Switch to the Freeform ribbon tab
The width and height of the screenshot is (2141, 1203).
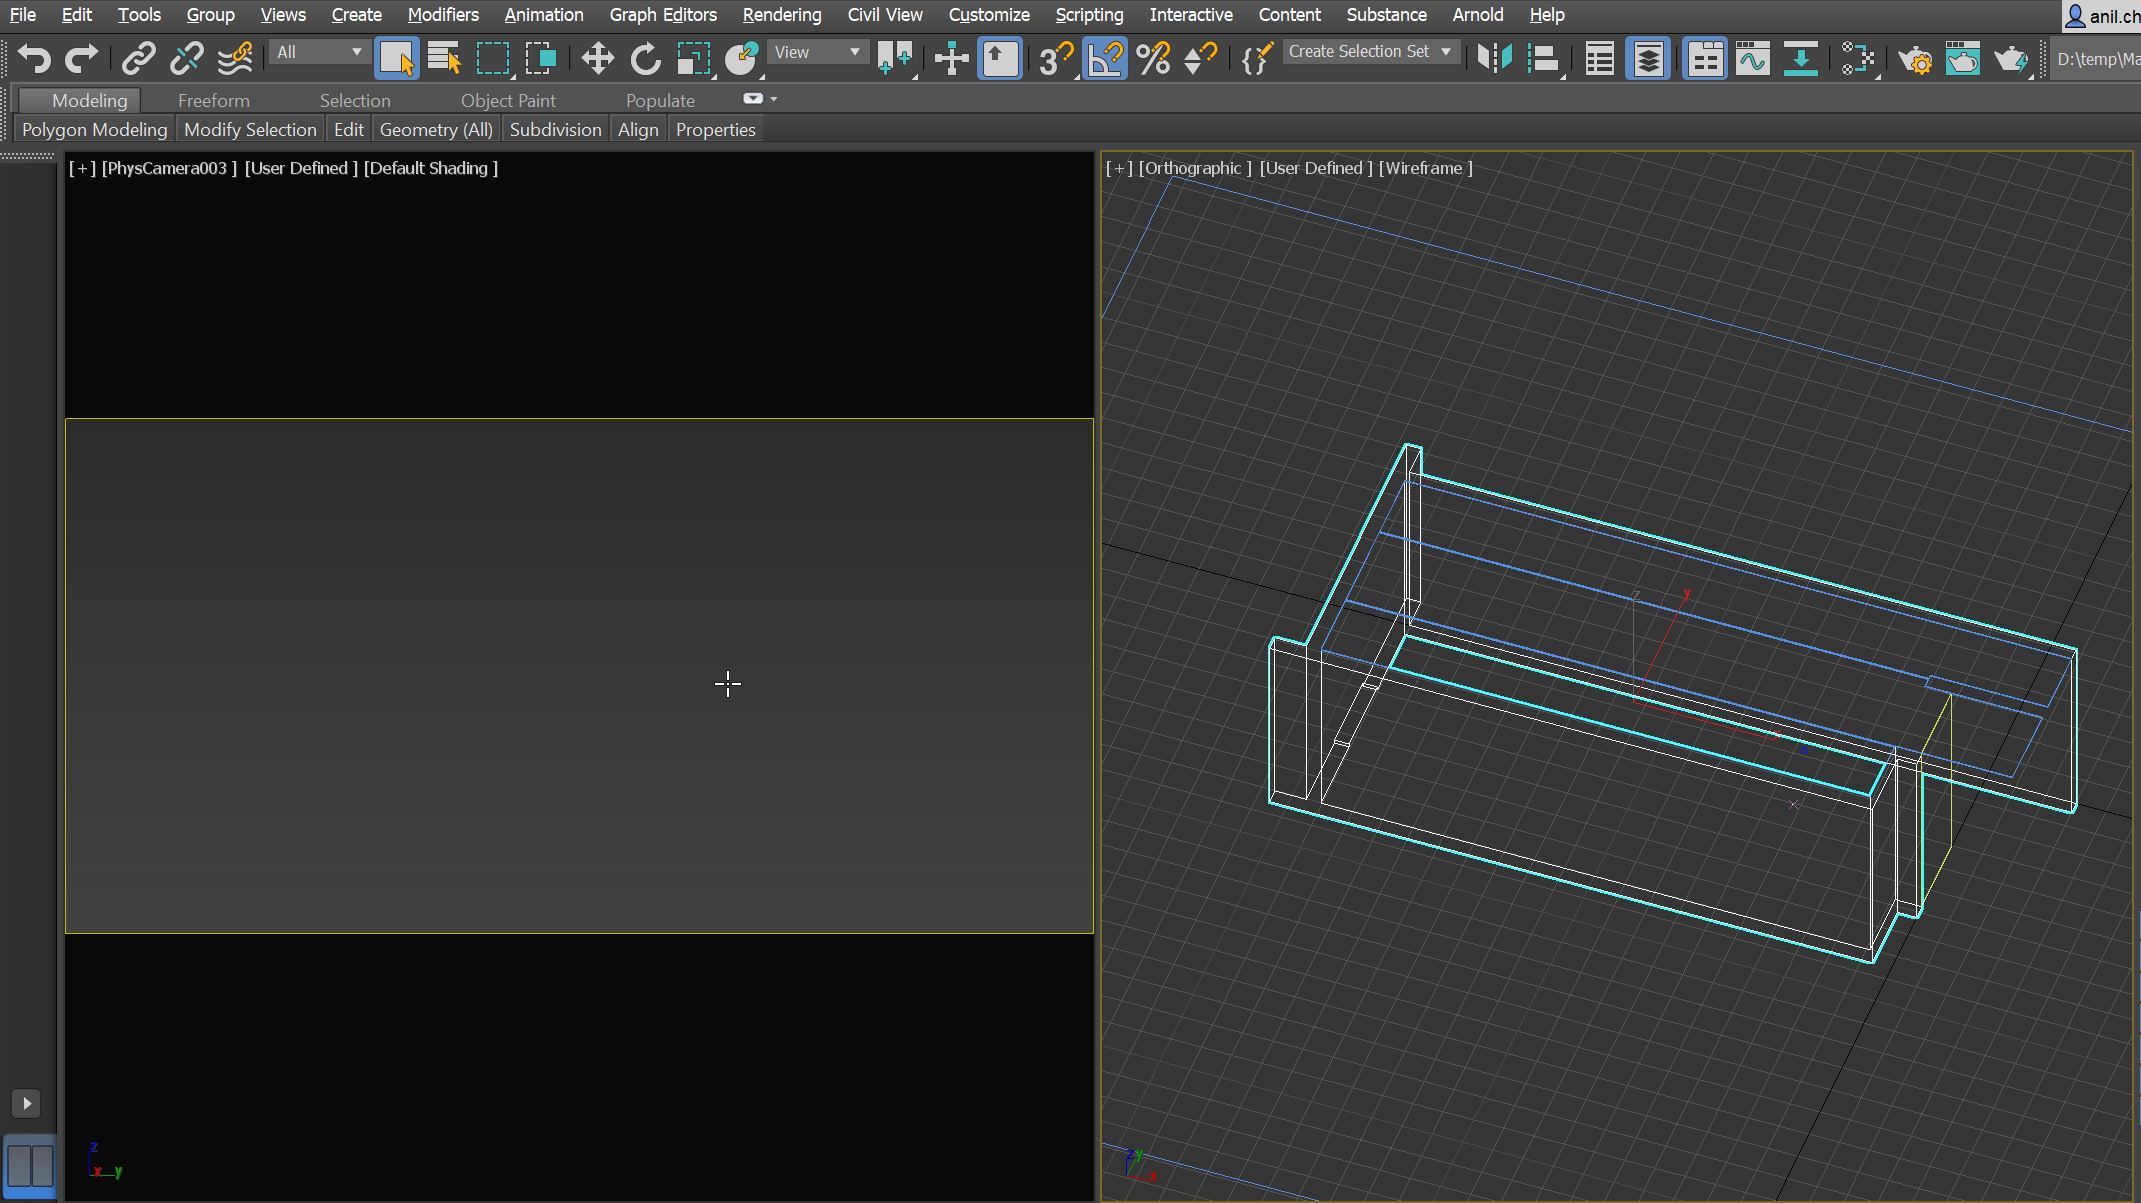click(213, 99)
